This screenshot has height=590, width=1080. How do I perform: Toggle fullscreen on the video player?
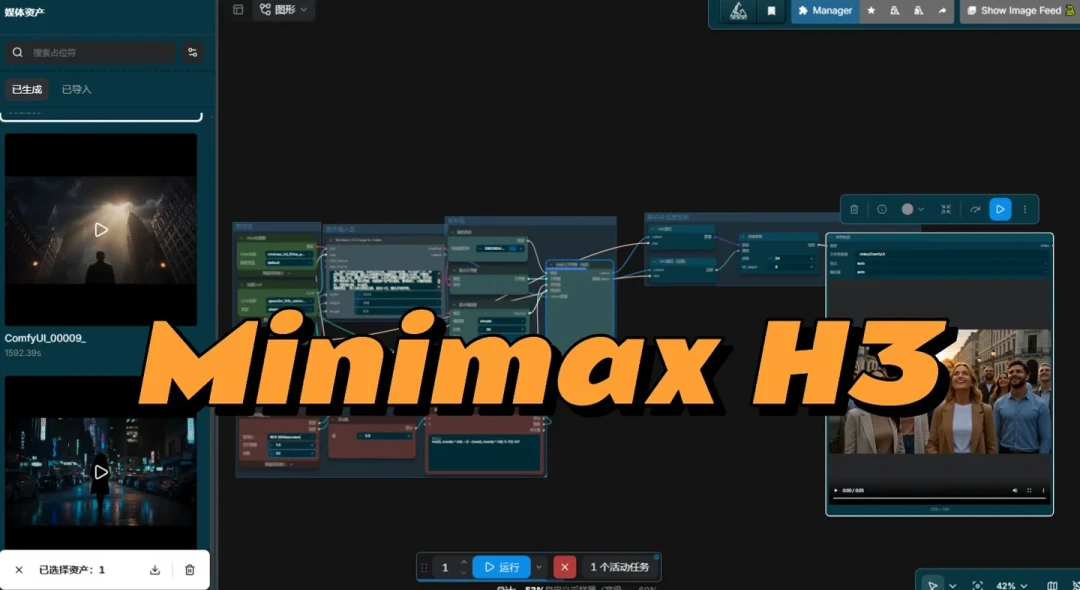click(x=1029, y=490)
